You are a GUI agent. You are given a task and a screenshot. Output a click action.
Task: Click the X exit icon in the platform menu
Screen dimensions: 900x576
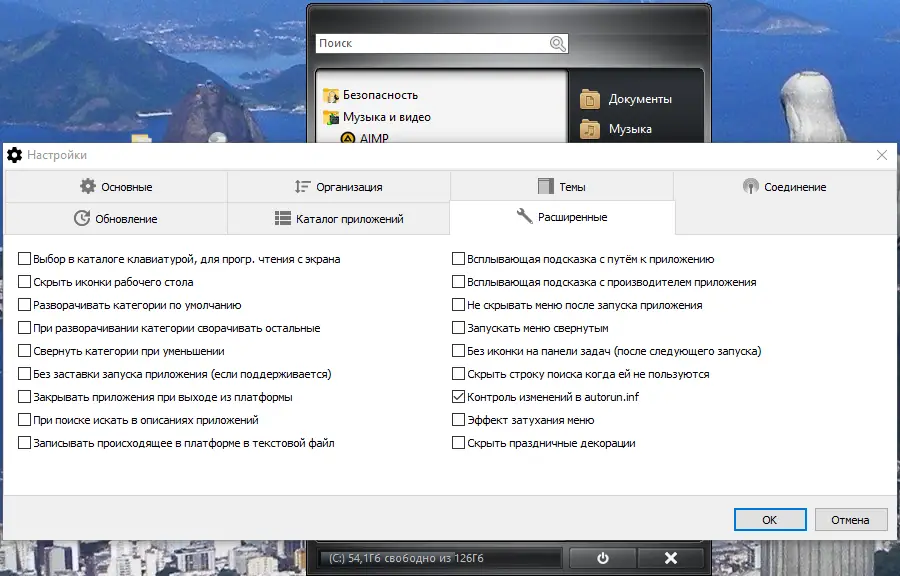[670, 558]
